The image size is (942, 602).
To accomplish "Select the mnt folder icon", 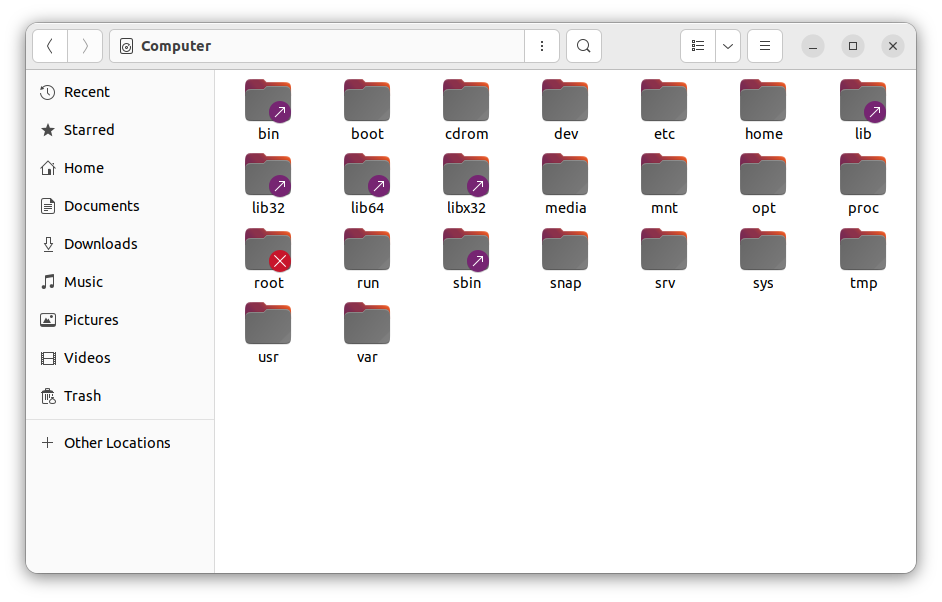I will coord(664,175).
